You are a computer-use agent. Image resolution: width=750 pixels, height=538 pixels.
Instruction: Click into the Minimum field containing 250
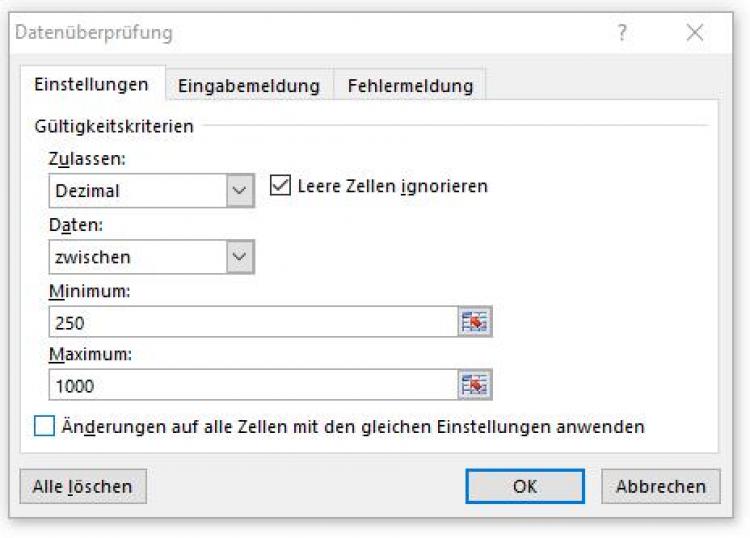pyautogui.click(x=250, y=322)
